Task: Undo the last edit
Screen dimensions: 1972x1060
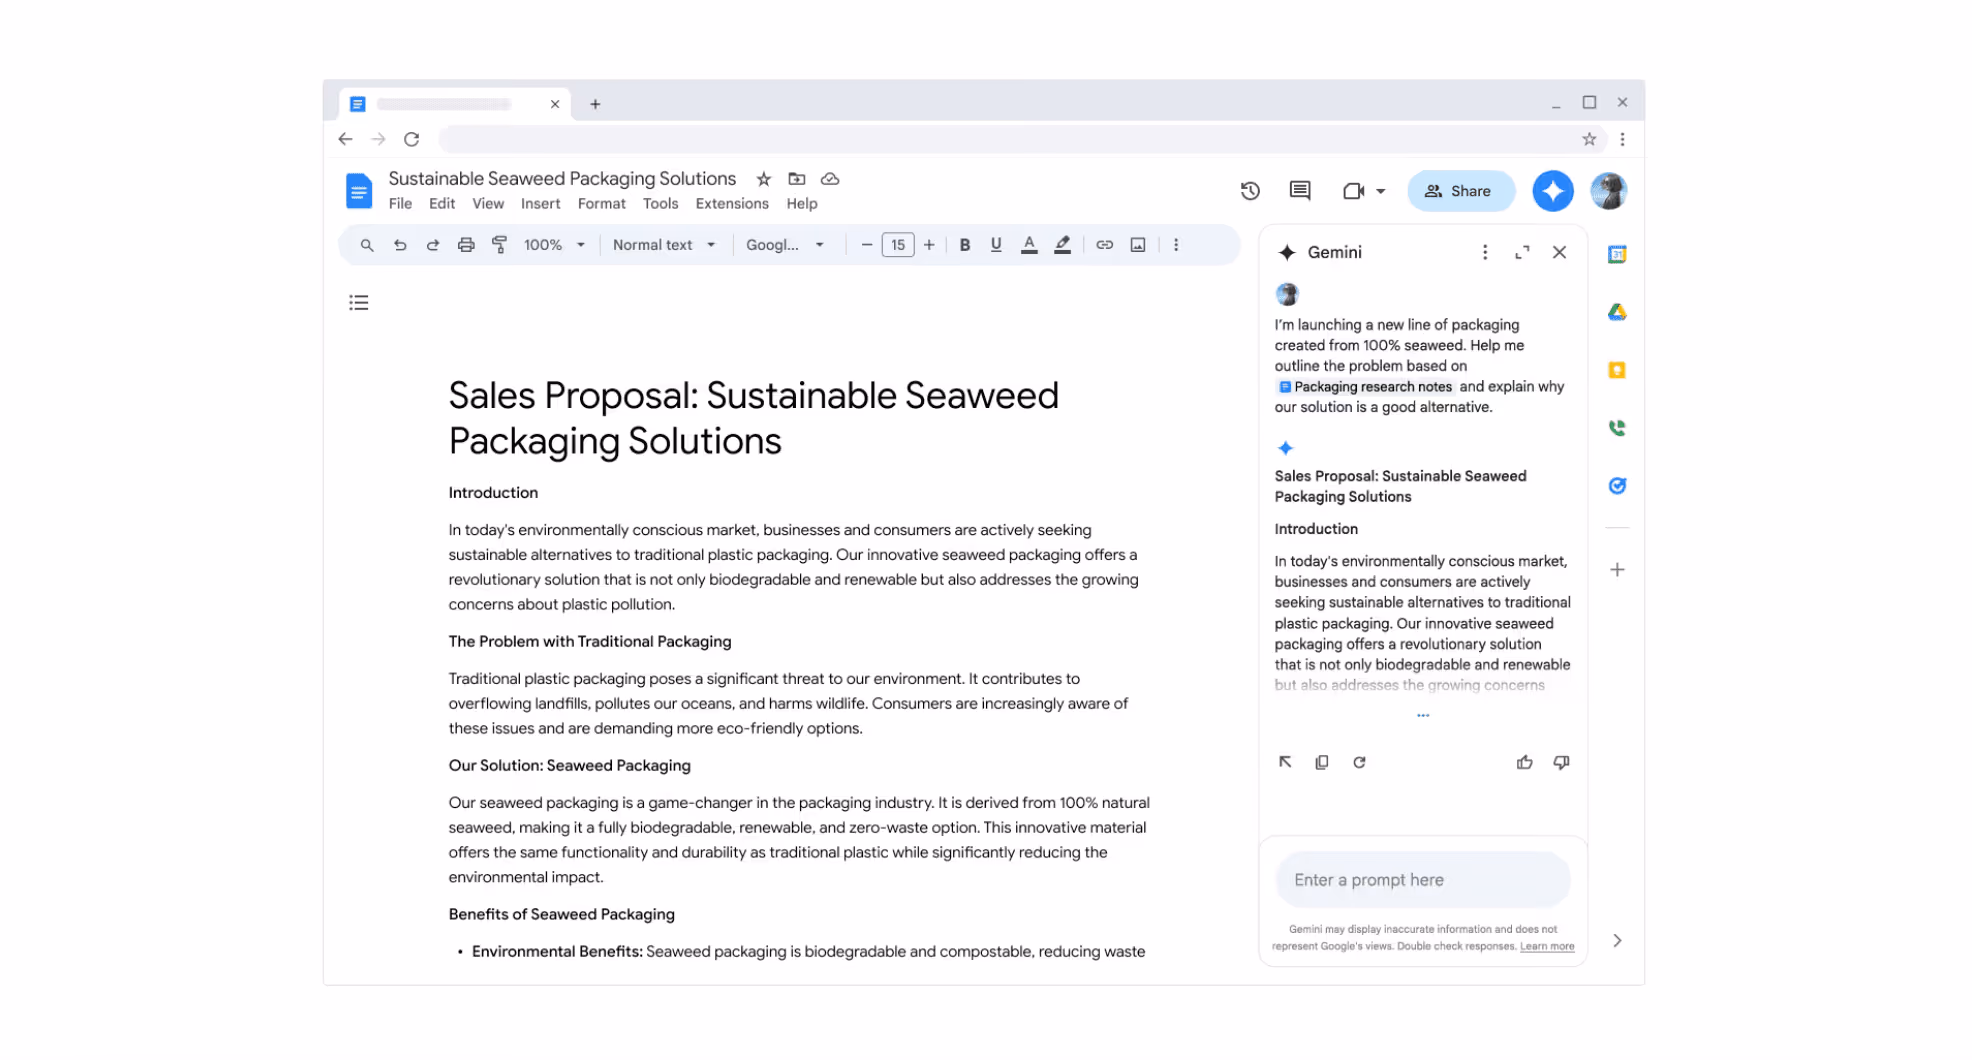Action: [x=400, y=245]
